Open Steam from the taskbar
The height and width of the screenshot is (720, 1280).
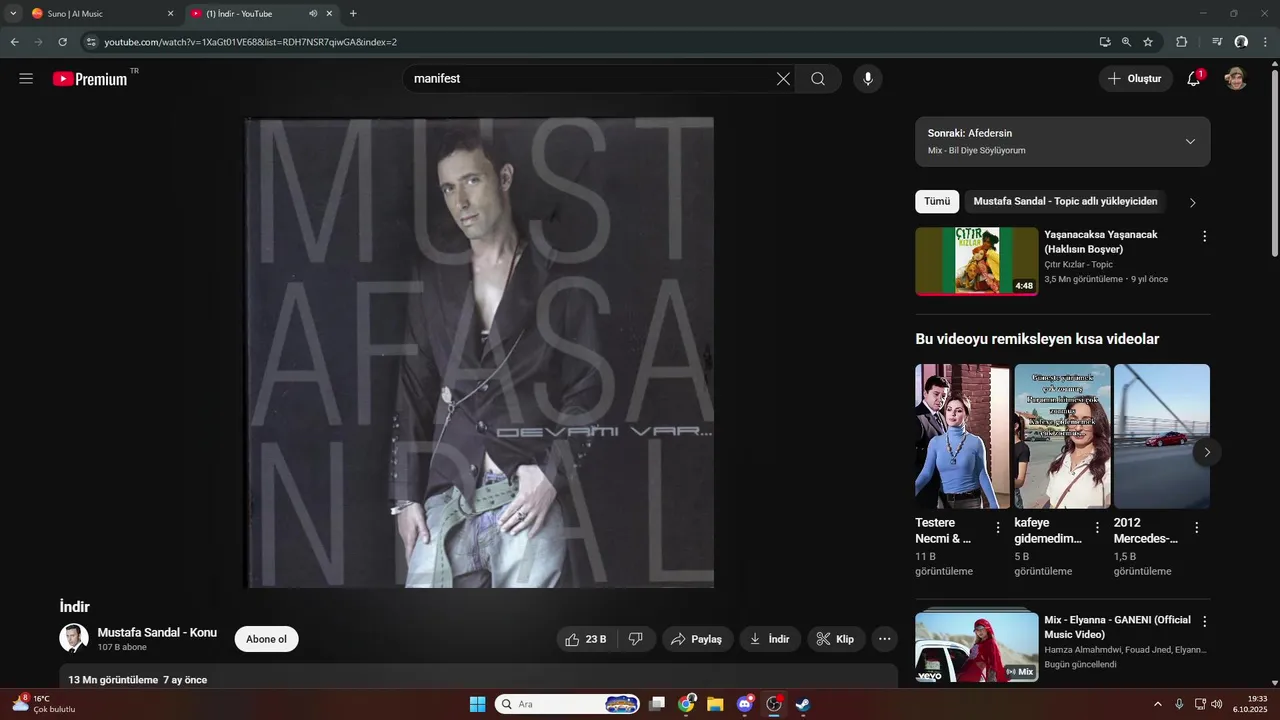point(802,704)
